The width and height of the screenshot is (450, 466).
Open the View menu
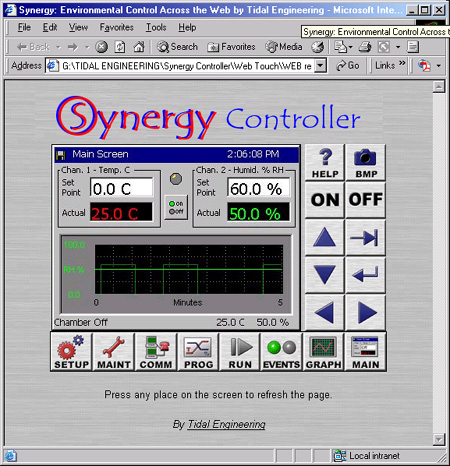78,27
